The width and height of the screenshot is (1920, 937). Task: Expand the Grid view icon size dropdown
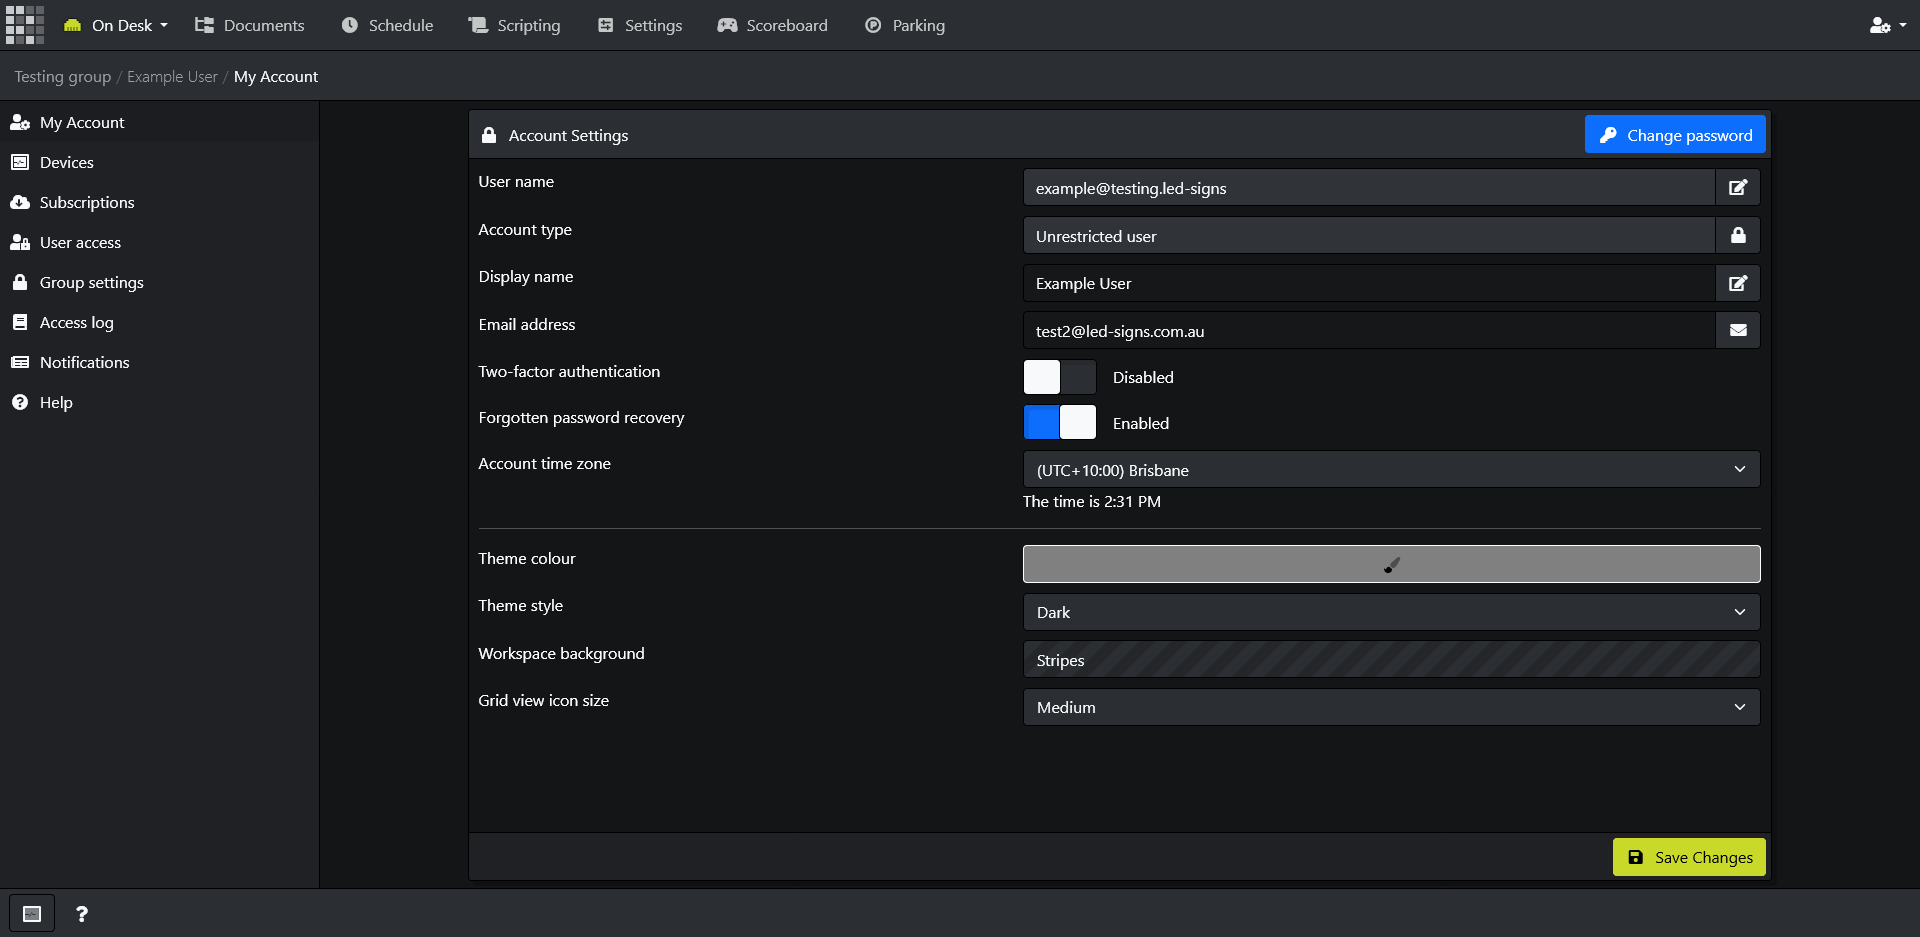[1391, 707]
